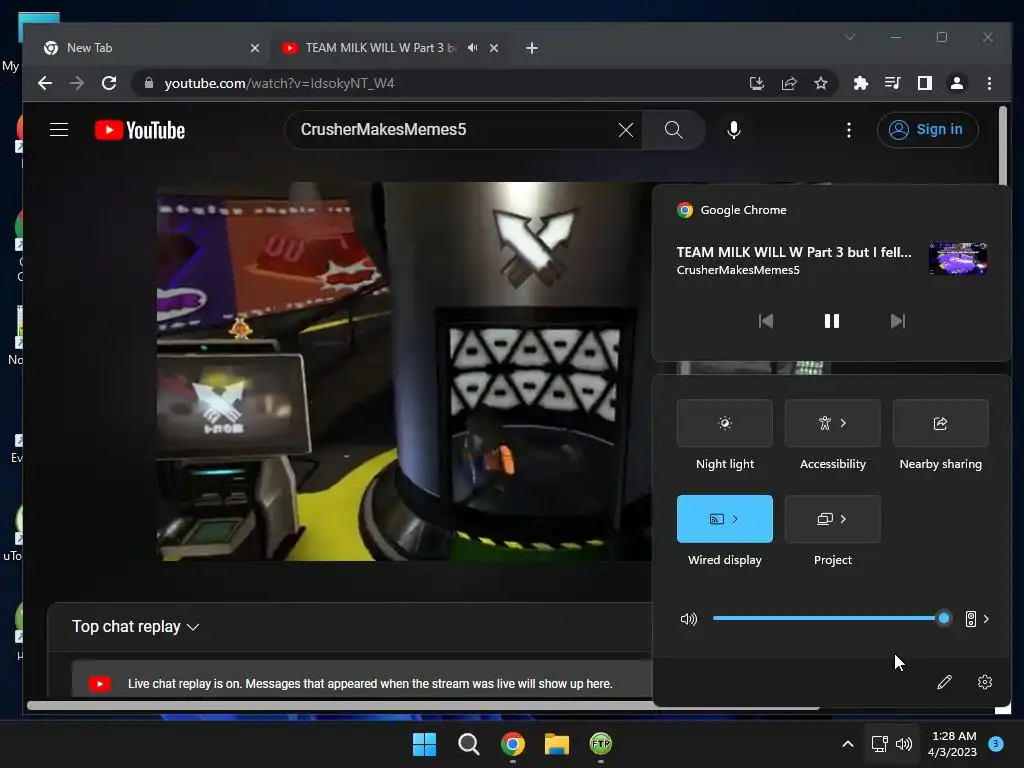Click the YouTube video player

(404, 371)
